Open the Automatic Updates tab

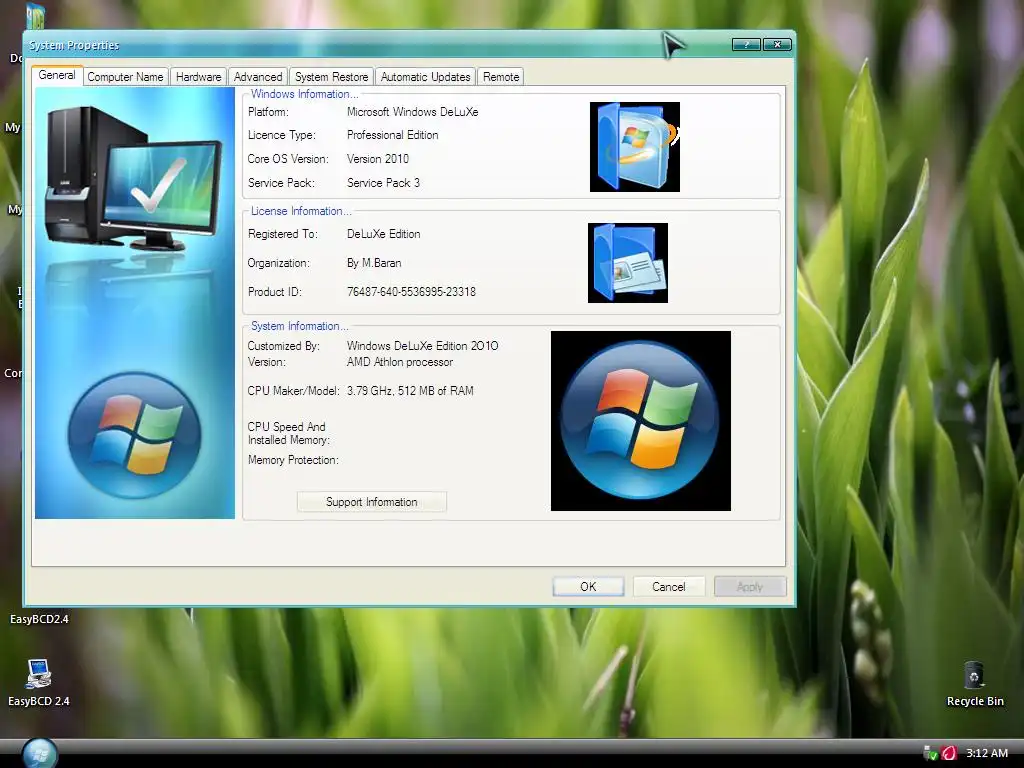pyautogui.click(x=425, y=77)
